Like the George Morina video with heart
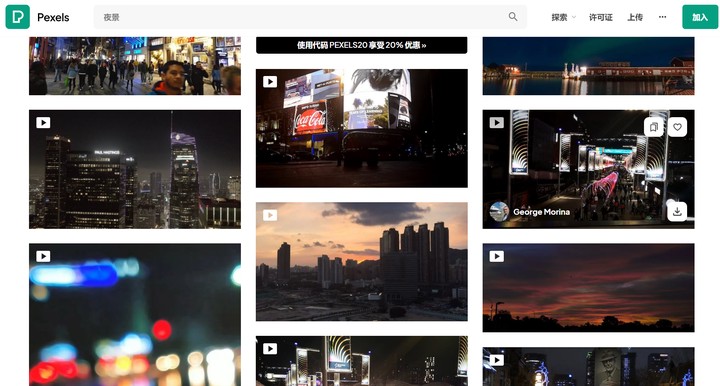This screenshot has height=386, width=720. [677, 127]
